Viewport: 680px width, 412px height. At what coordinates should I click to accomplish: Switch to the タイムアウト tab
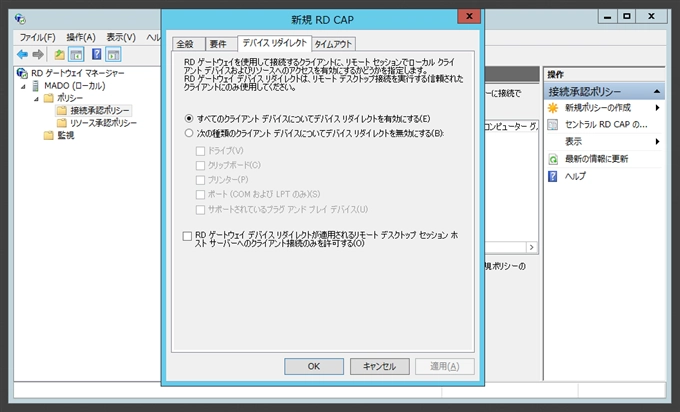click(333, 44)
